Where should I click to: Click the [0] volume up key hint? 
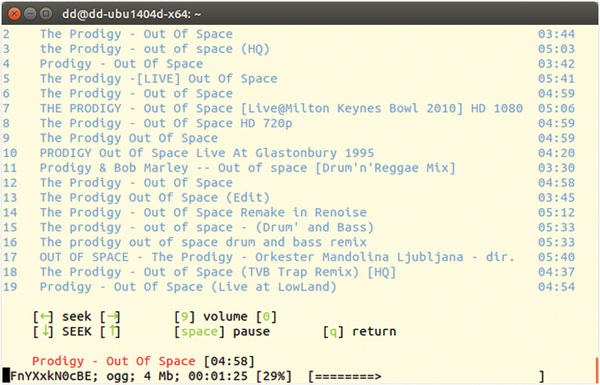266,317
